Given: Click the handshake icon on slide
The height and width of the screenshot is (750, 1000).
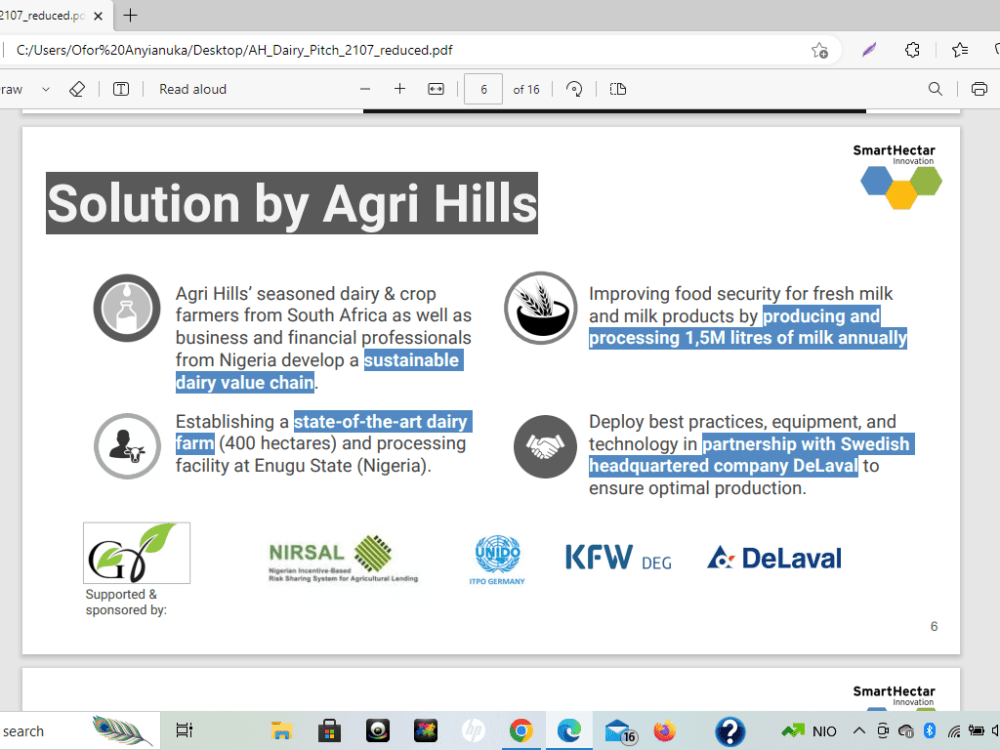Looking at the screenshot, I should click(545, 446).
